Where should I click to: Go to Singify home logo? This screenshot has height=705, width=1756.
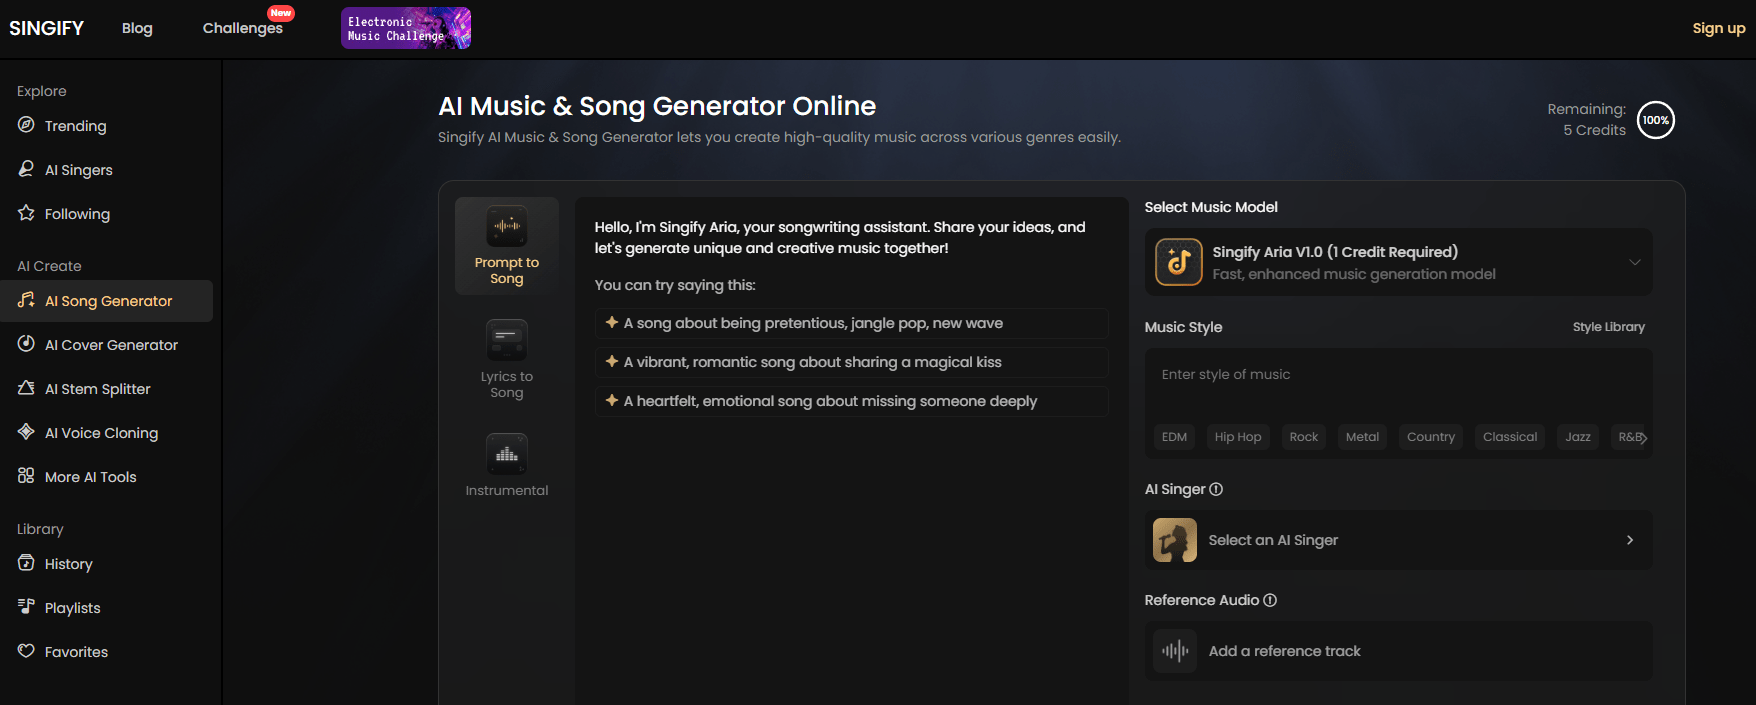tap(47, 28)
